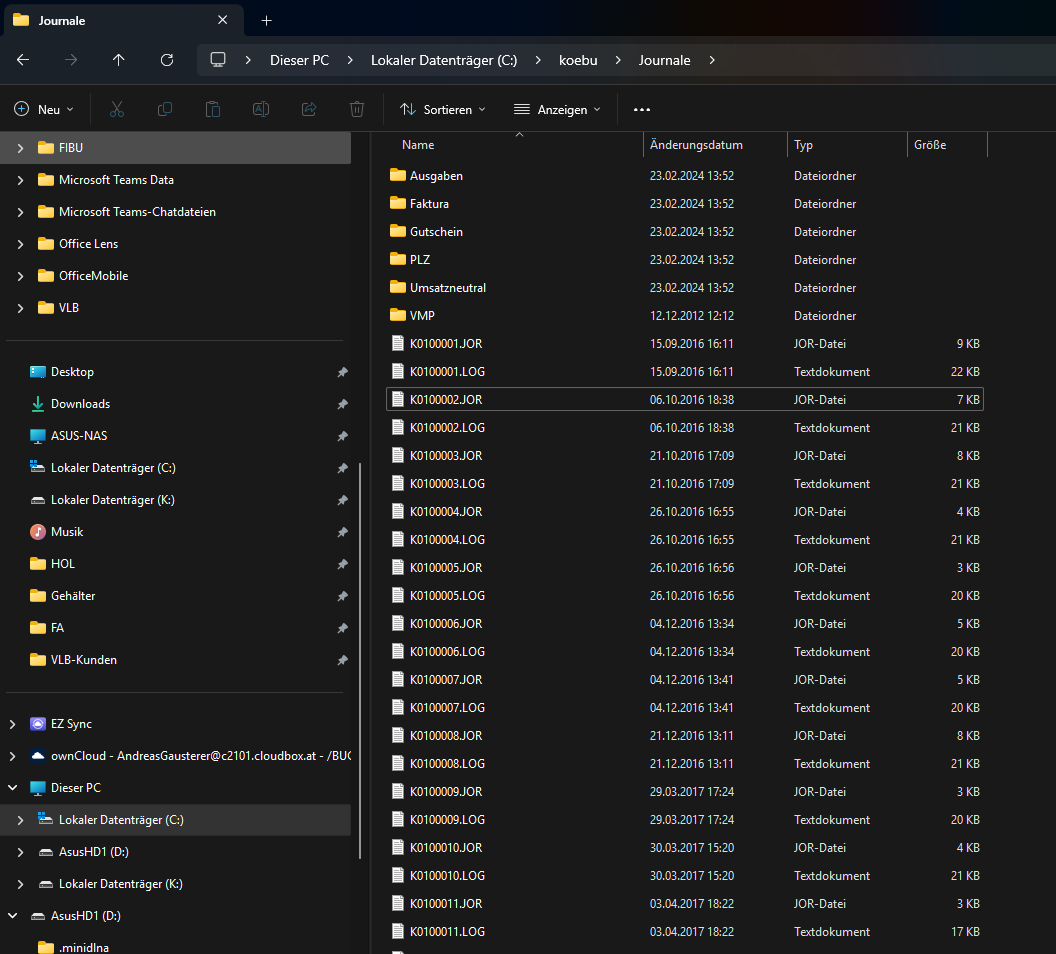The height and width of the screenshot is (954, 1056).
Task: Click the Cut scissors icon in toolbar
Action: tap(117, 109)
